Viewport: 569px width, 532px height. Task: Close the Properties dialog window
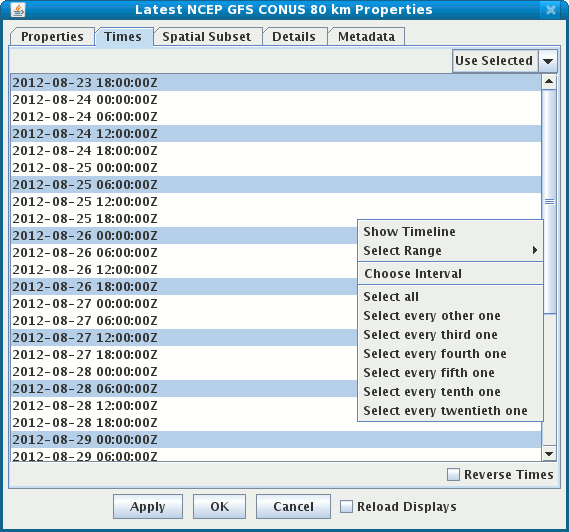tap(550, 10)
